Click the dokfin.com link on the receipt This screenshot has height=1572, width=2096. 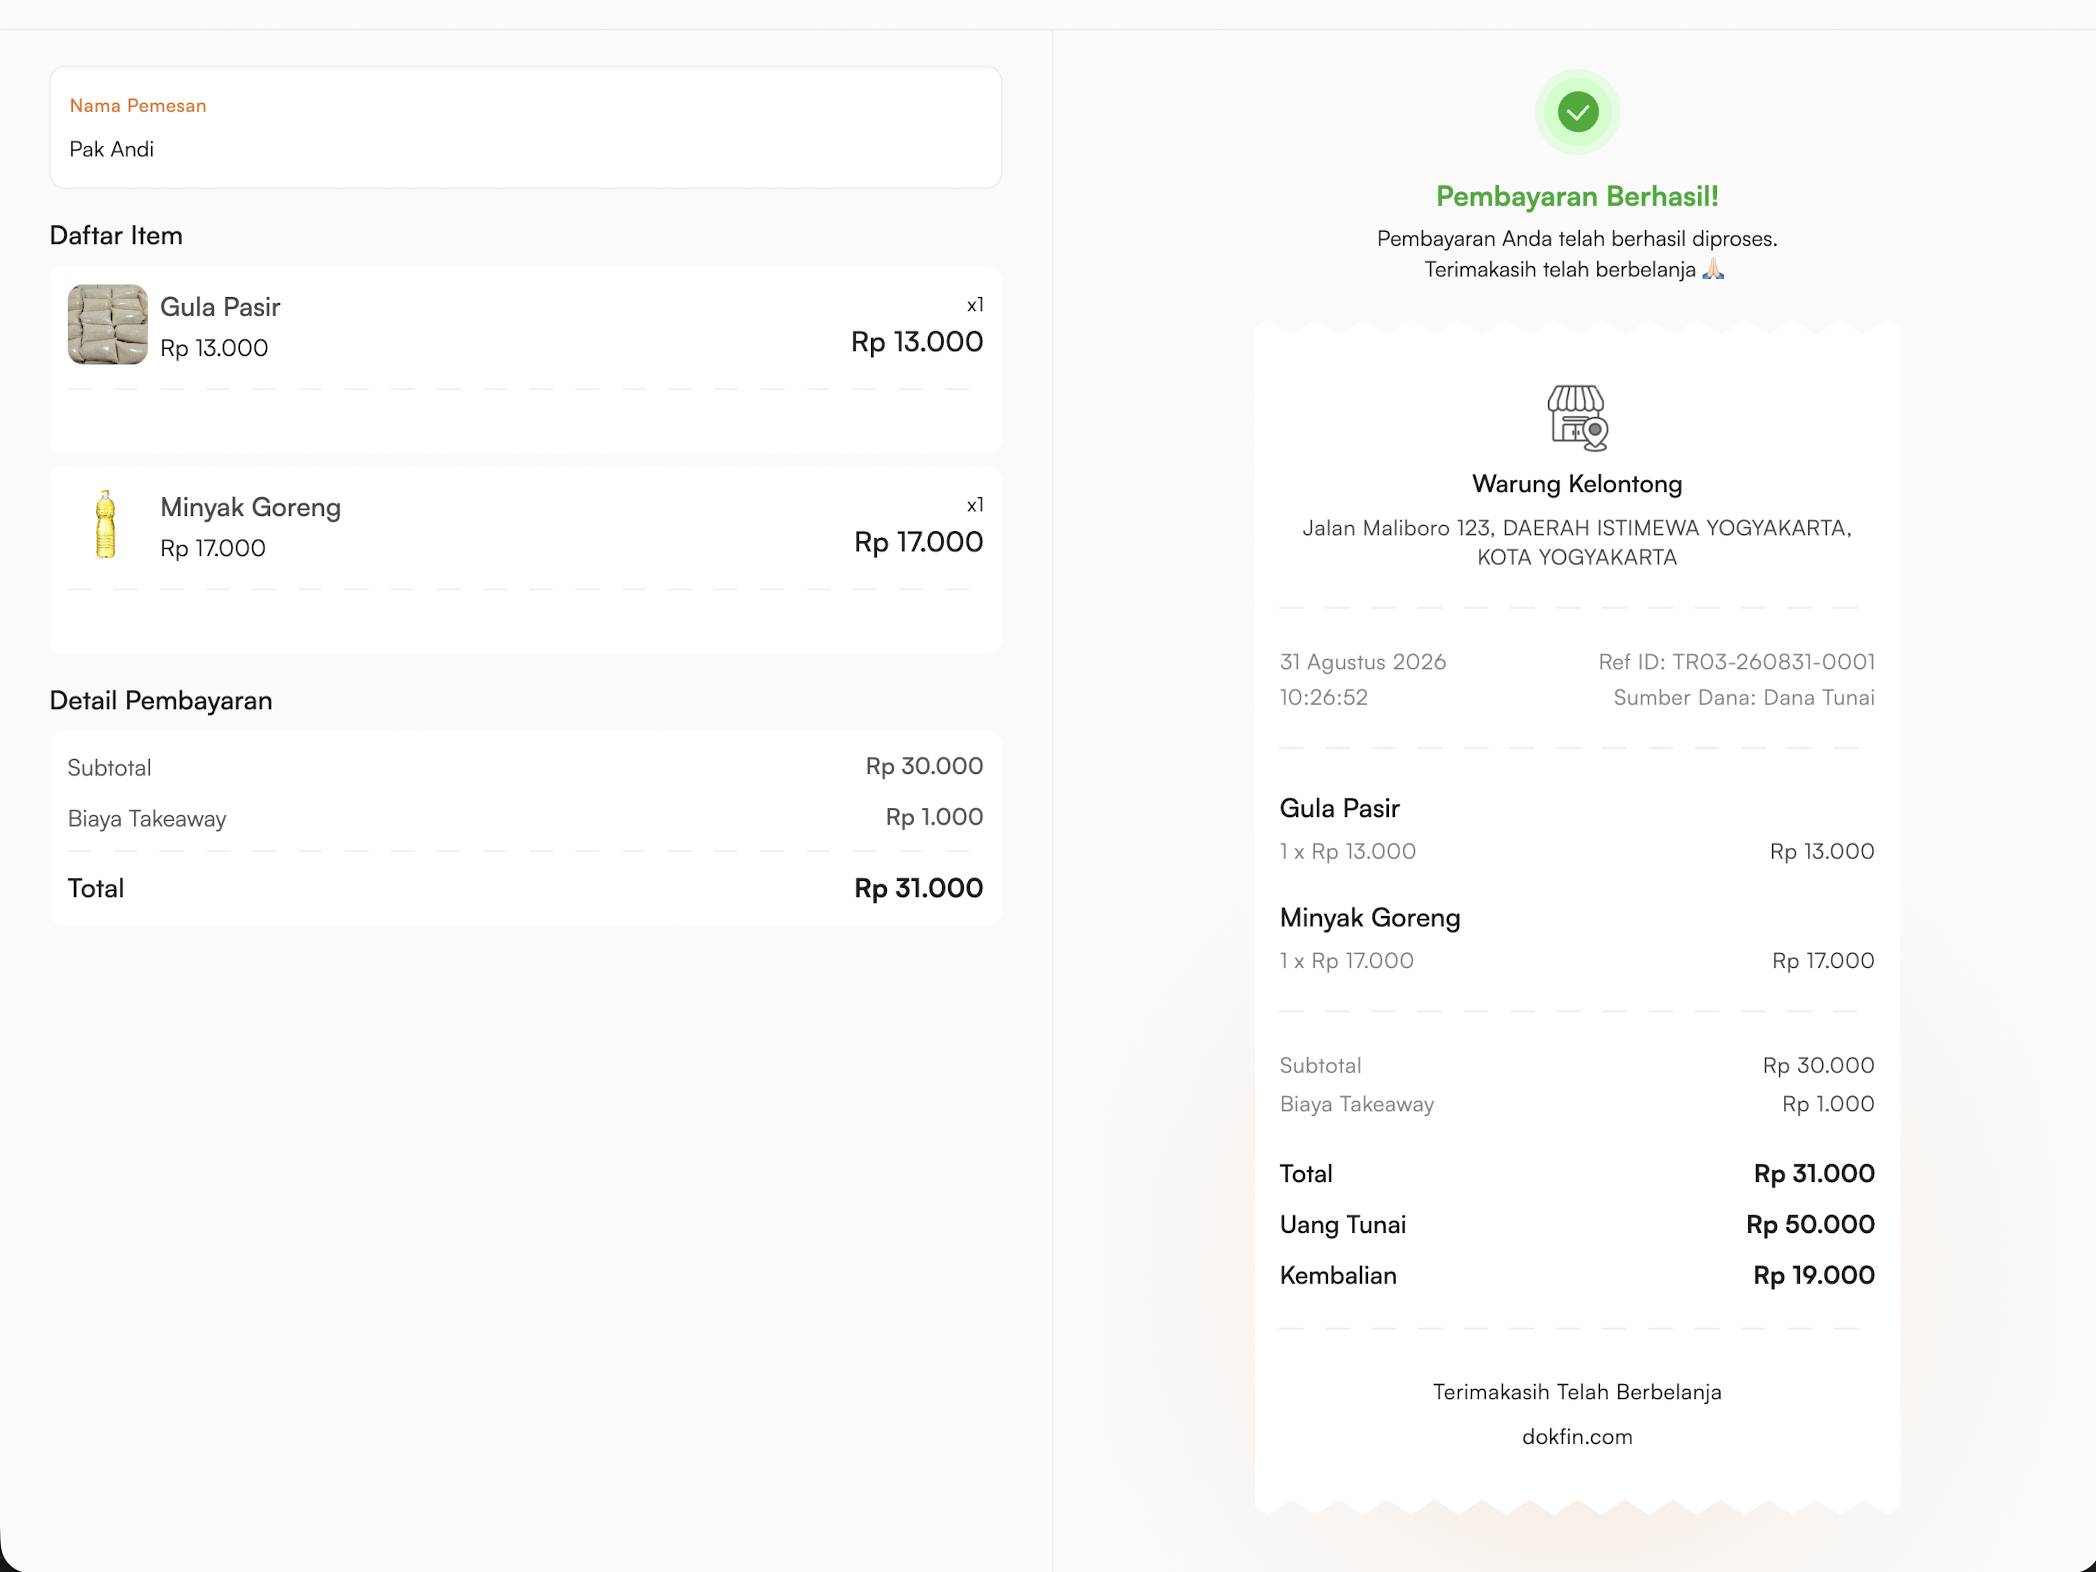coord(1577,1437)
